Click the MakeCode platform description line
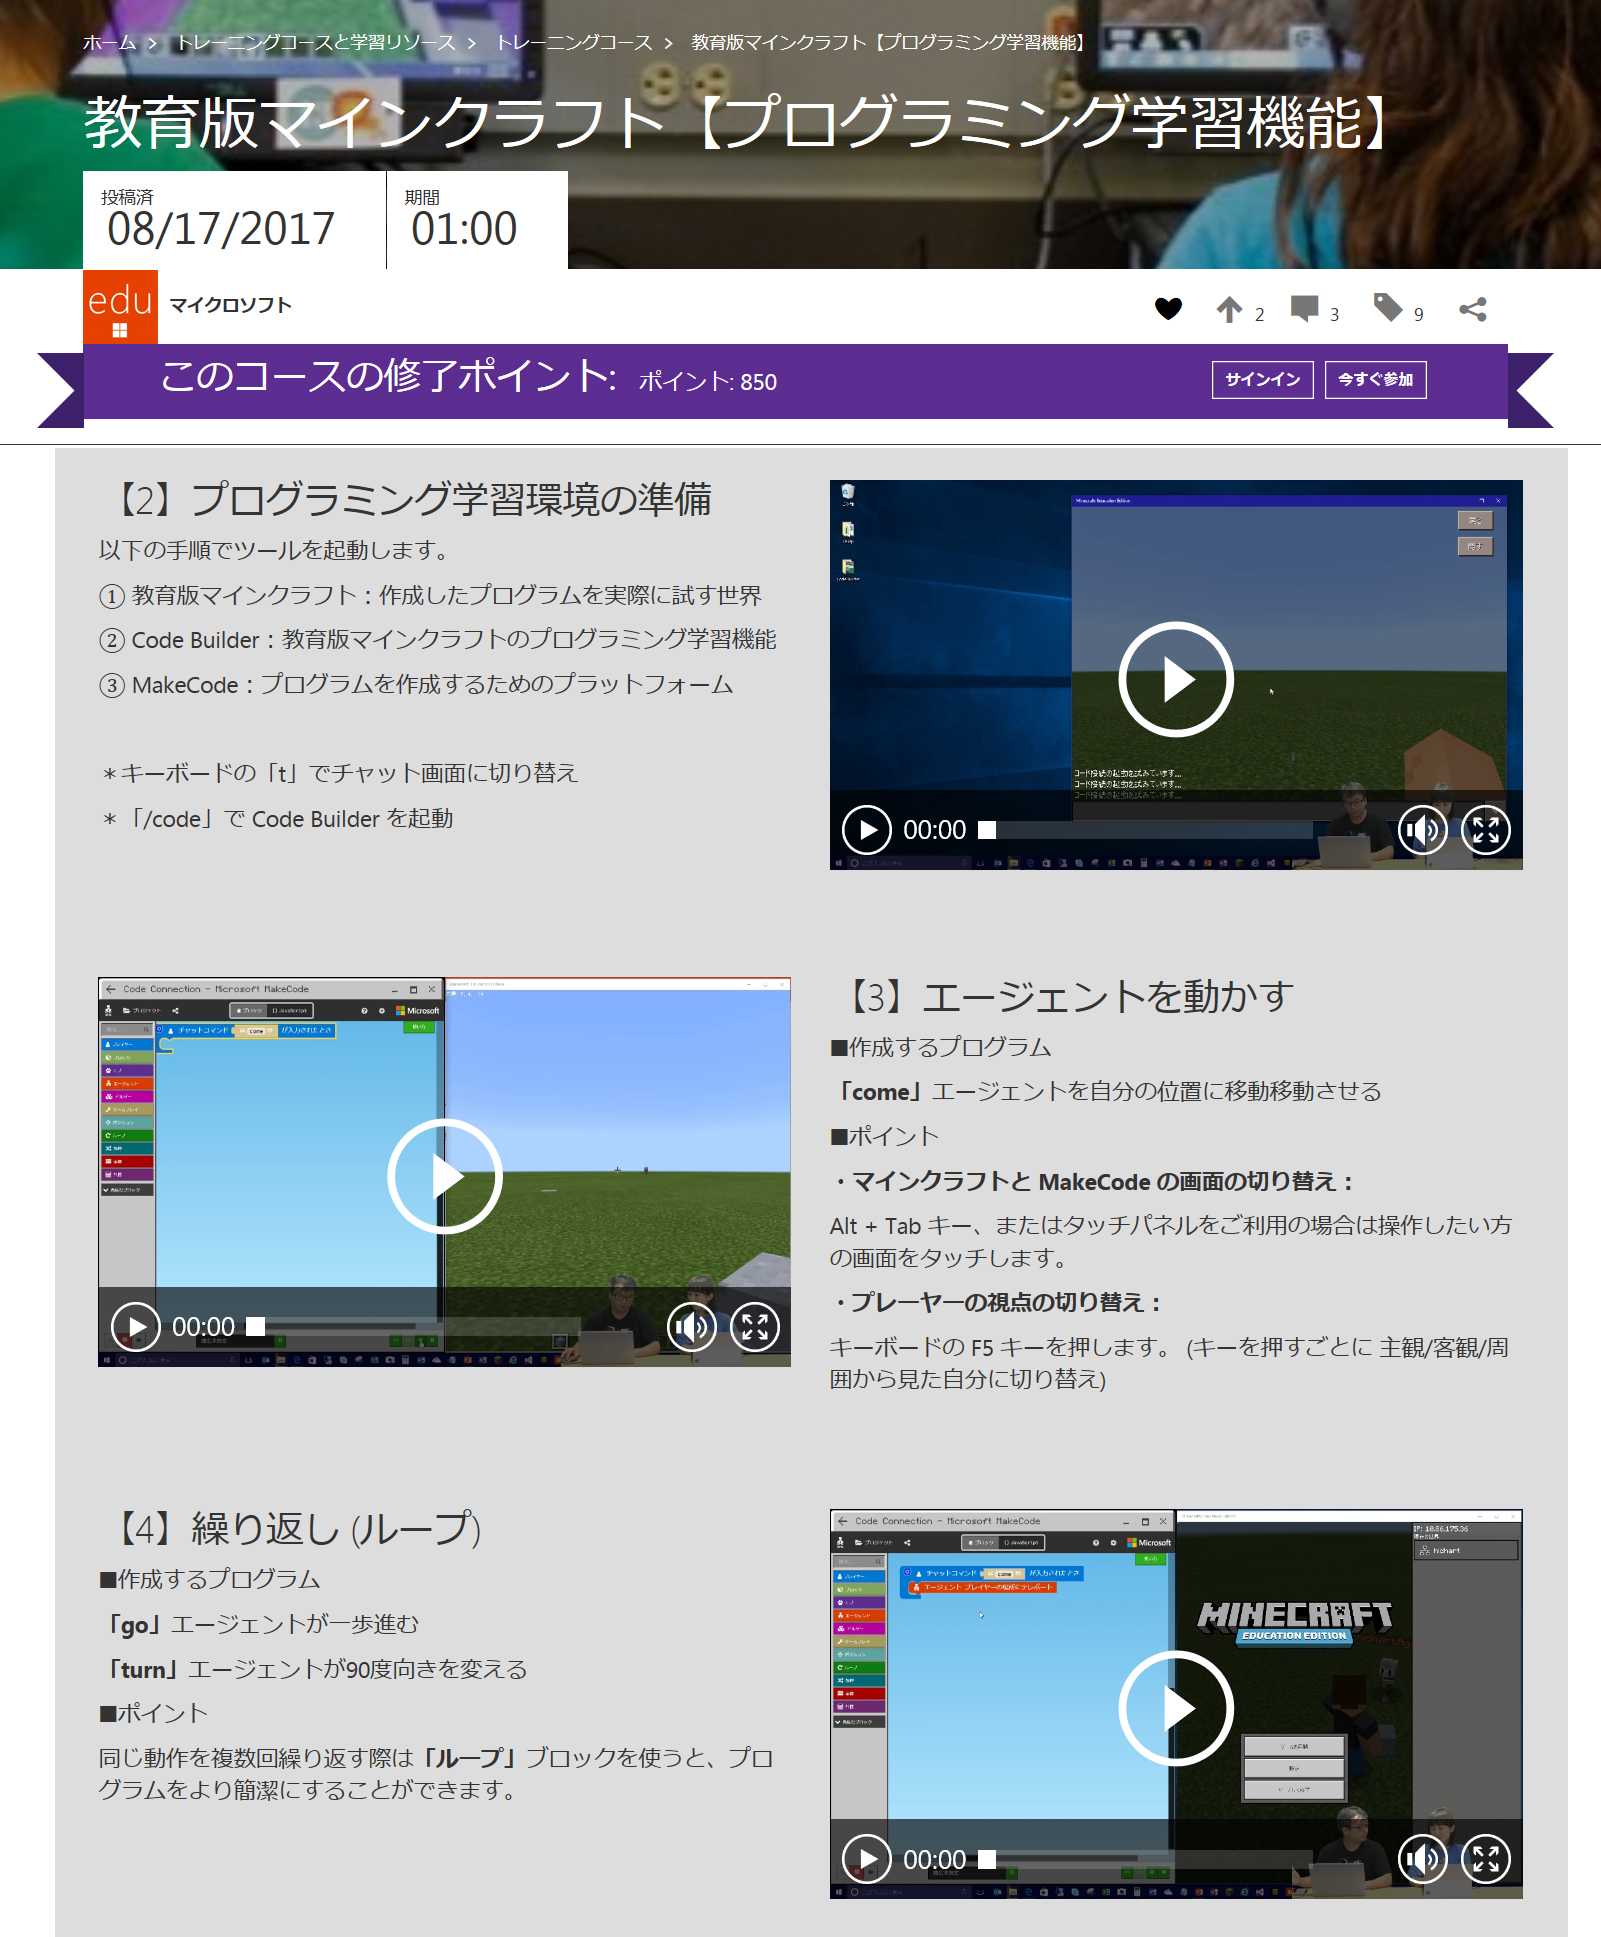The width and height of the screenshot is (1601, 1937). 416,685
